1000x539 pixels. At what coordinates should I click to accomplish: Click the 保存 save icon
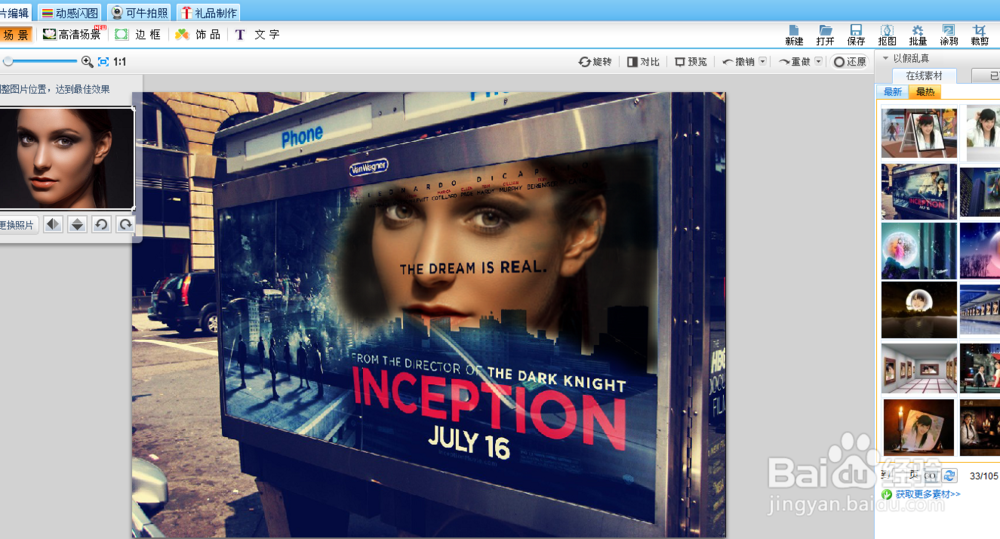click(x=856, y=35)
